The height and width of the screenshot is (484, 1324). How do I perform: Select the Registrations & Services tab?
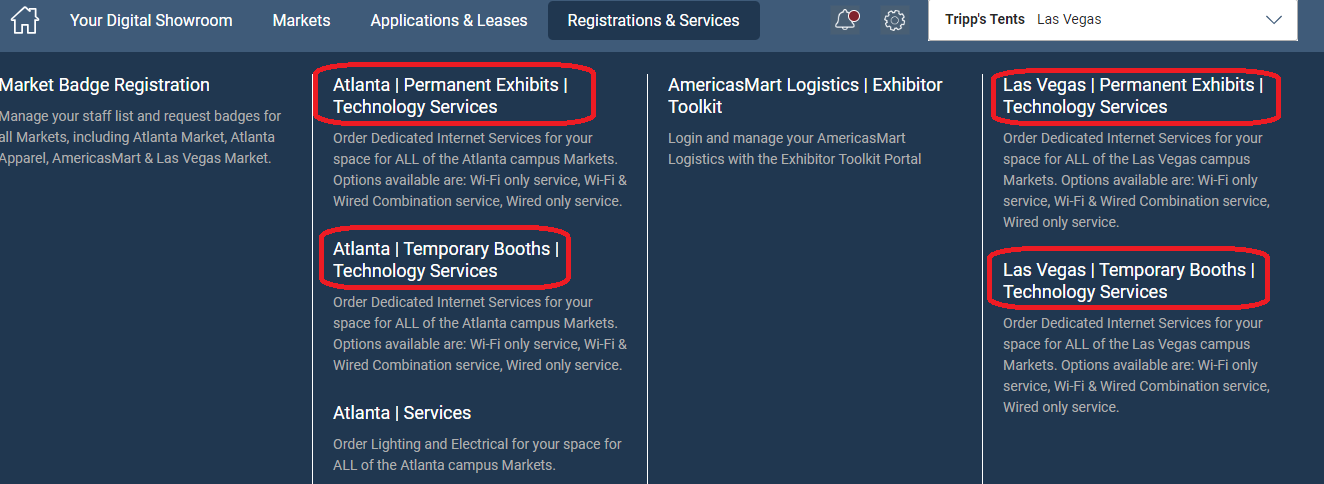click(x=654, y=20)
